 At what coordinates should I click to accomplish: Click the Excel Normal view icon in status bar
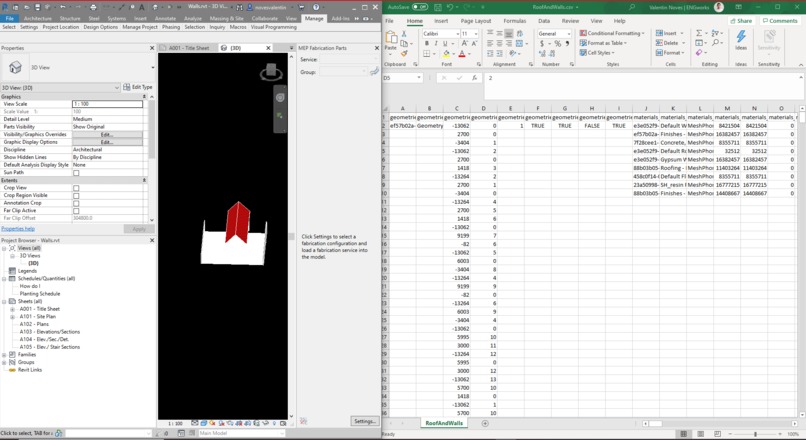click(684, 434)
